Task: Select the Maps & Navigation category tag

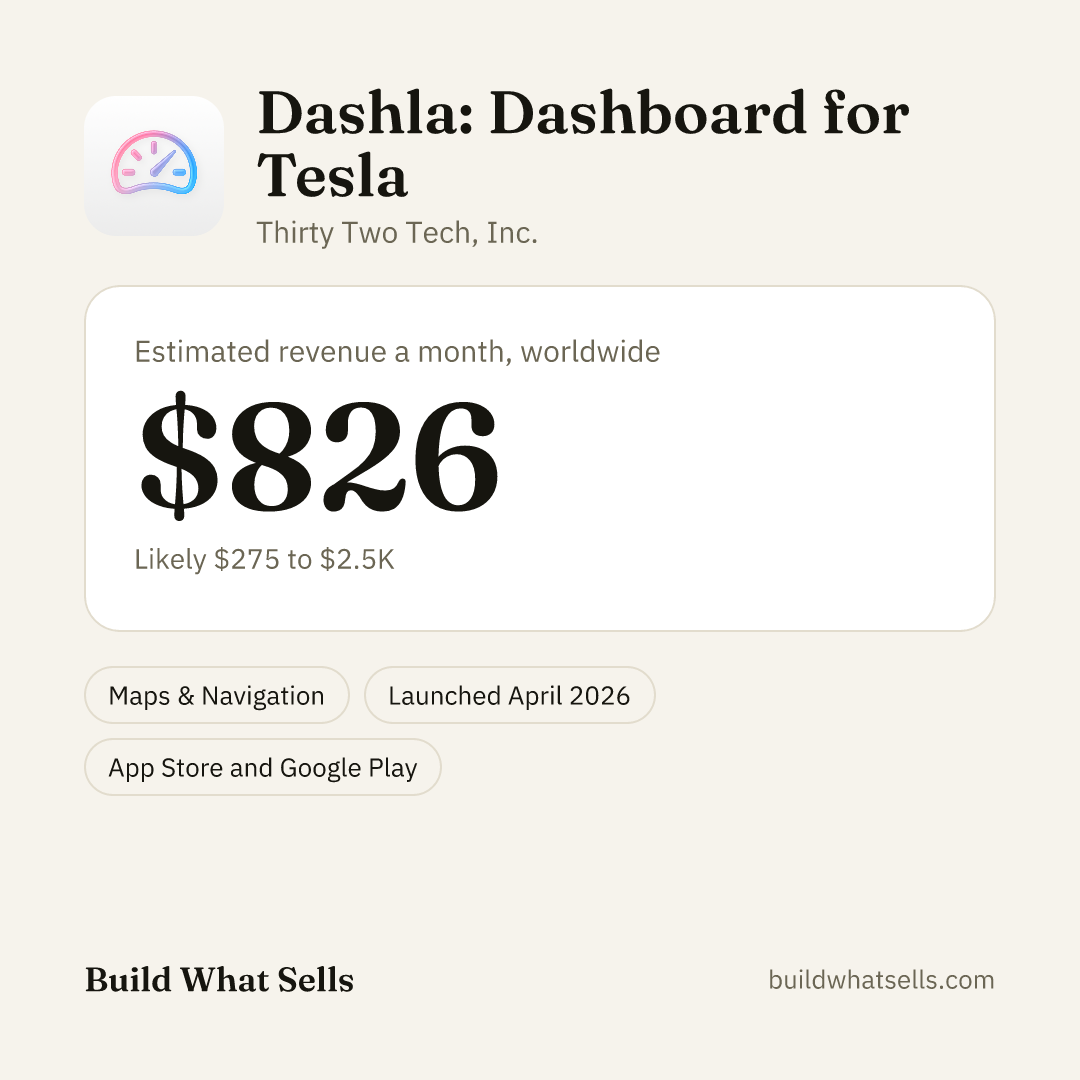Action: [217, 695]
